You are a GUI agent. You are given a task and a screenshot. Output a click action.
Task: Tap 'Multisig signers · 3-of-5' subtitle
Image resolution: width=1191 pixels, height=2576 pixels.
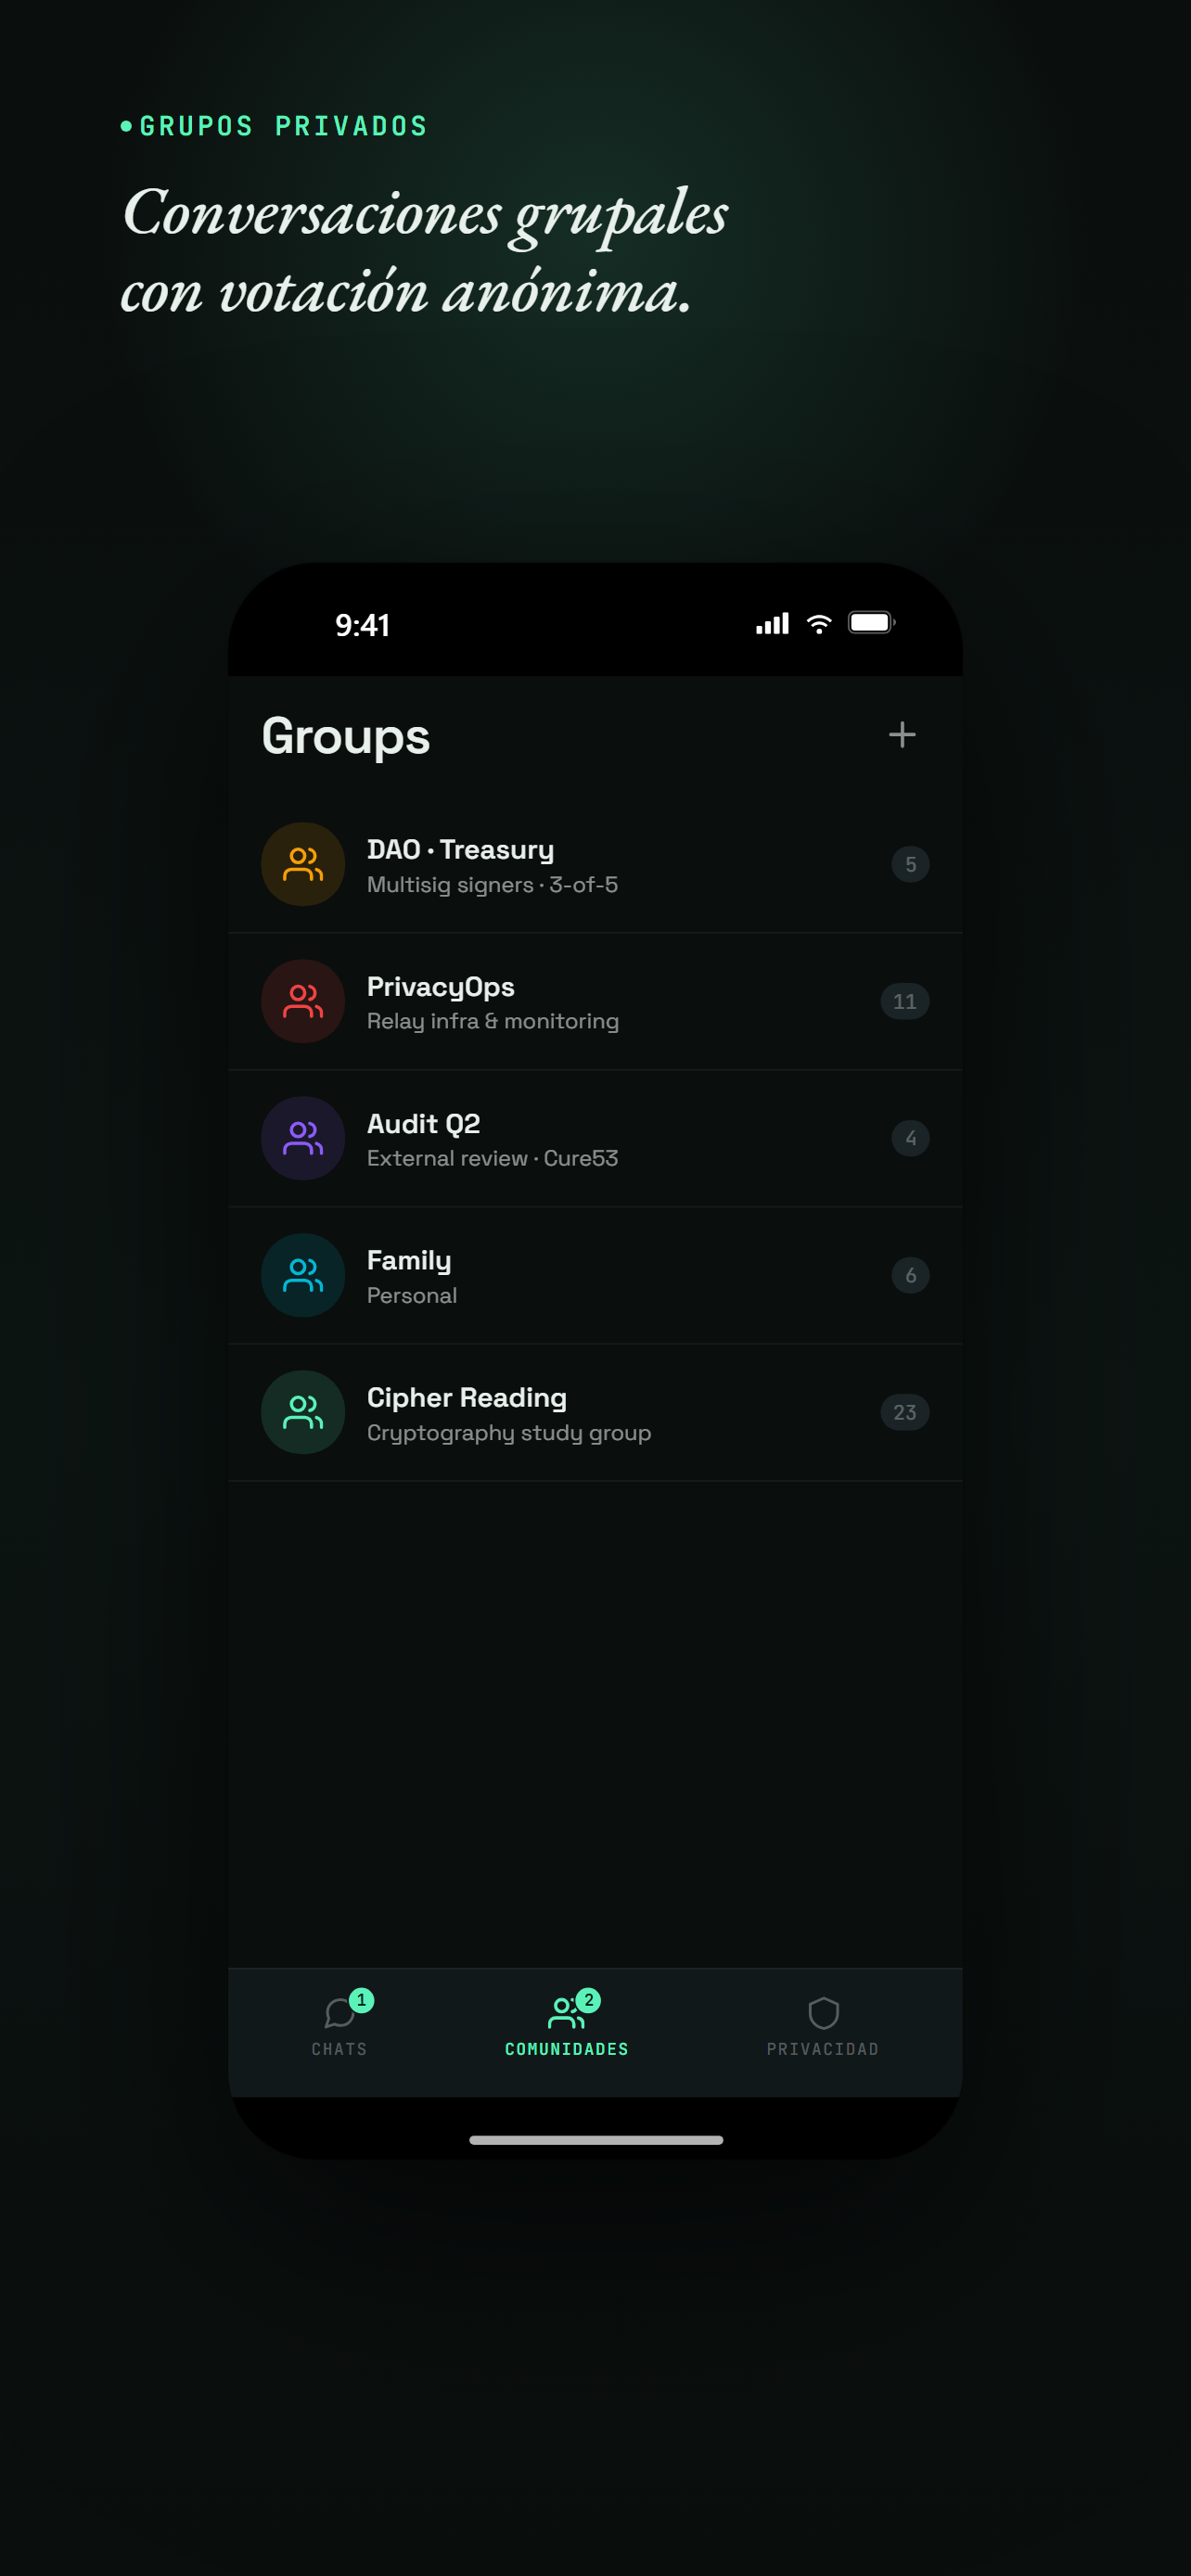(x=492, y=885)
